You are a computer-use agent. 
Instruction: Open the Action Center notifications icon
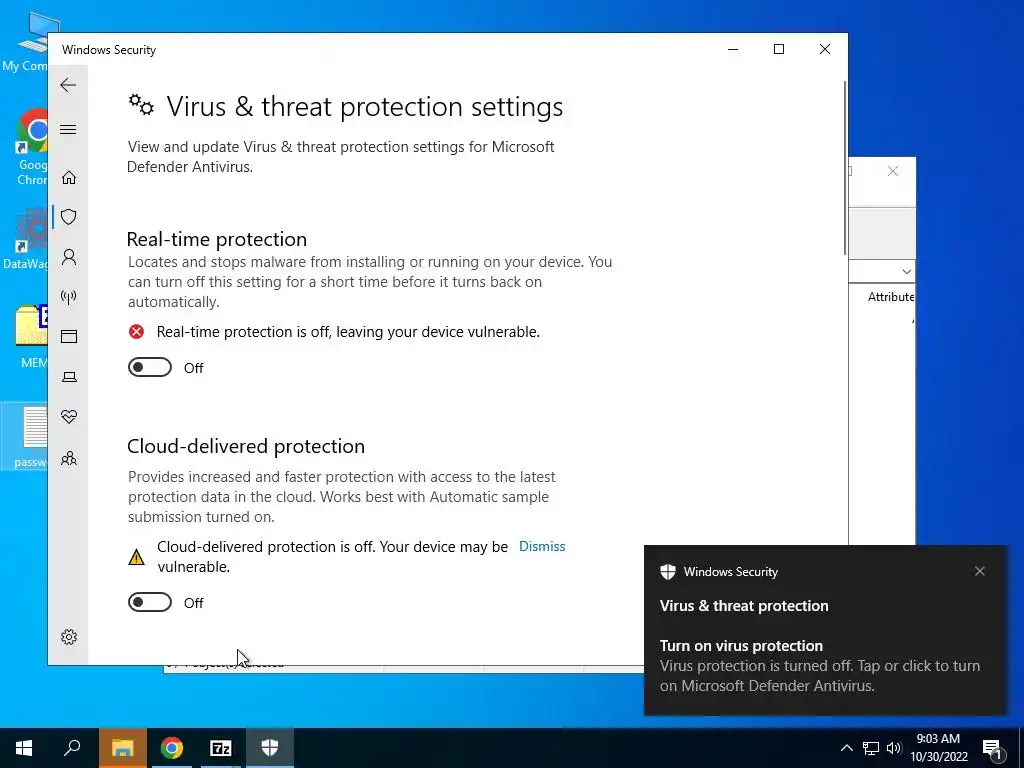[x=993, y=748]
